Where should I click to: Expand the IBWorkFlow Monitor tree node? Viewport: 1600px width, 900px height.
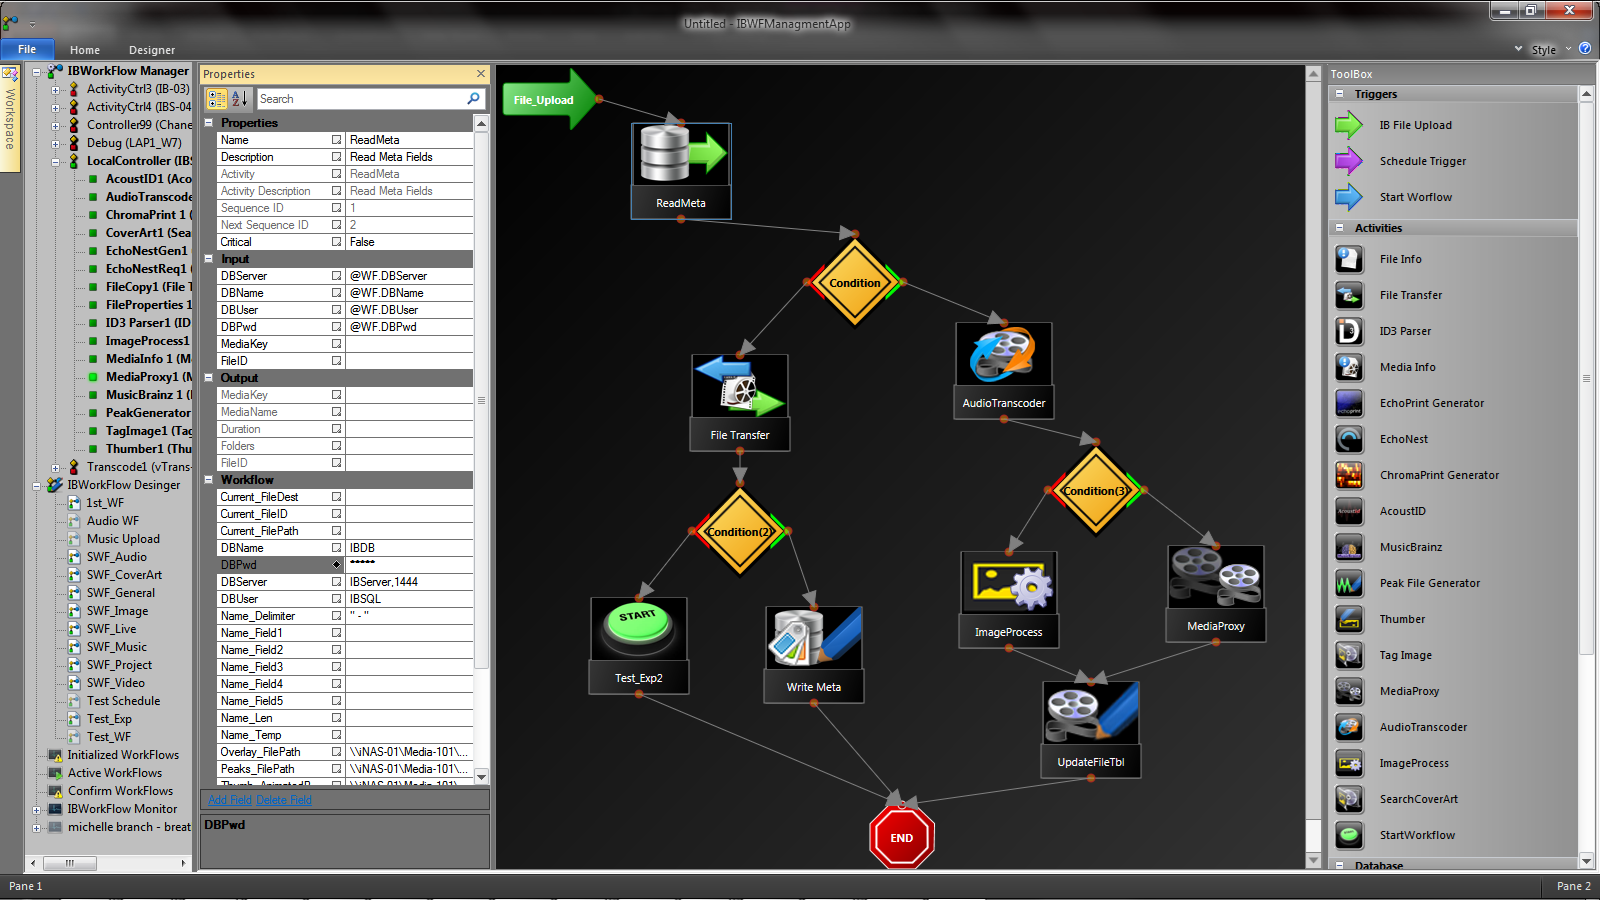click(37, 809)
